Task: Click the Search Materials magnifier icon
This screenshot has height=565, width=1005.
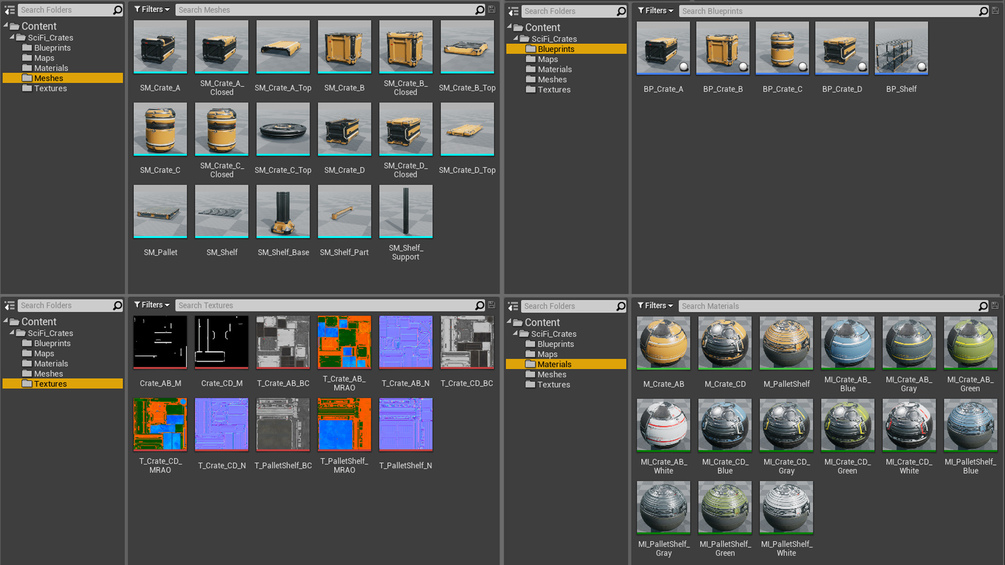Action: click(x=983, y=306)
